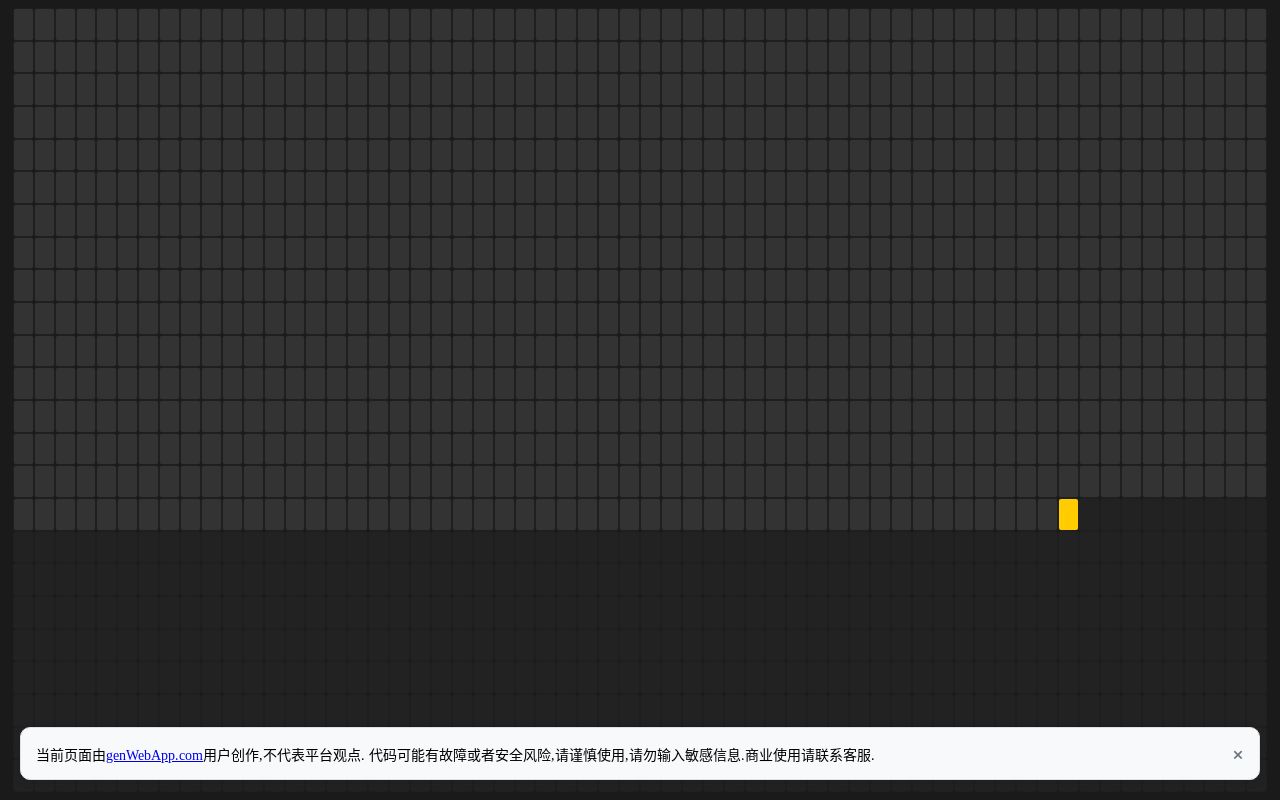Click the dark cell right of the yellow cell

[1089, 514]
